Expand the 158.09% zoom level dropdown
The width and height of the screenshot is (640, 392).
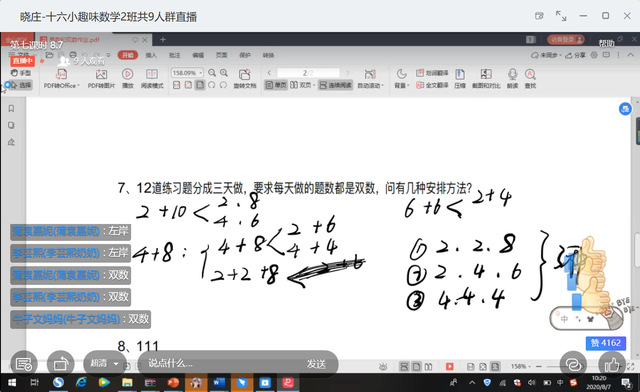(x=187, y=73)
